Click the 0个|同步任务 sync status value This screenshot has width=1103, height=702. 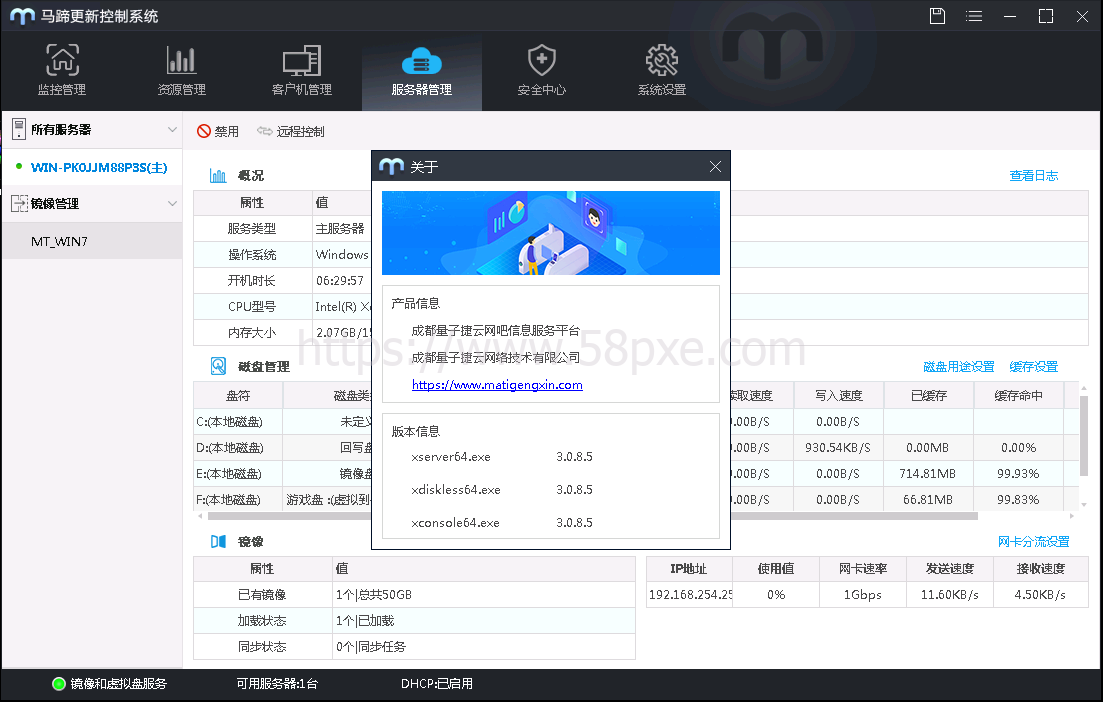point(371,647)
